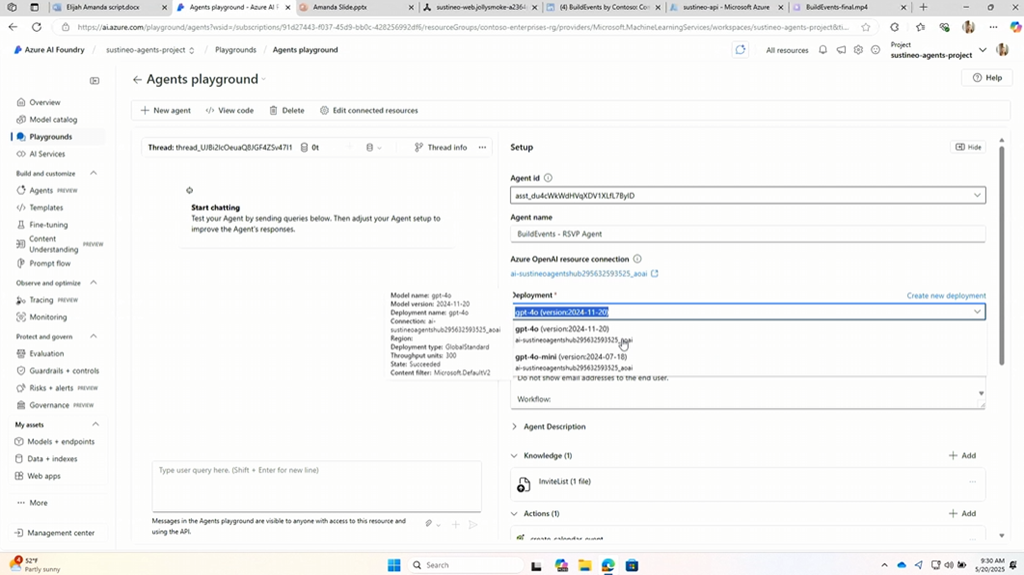The width and height of the screenshot is (1024, 575).
Task: Open ai-sustineoagentshub resource connection link
Action: click(x=584, y=274)
